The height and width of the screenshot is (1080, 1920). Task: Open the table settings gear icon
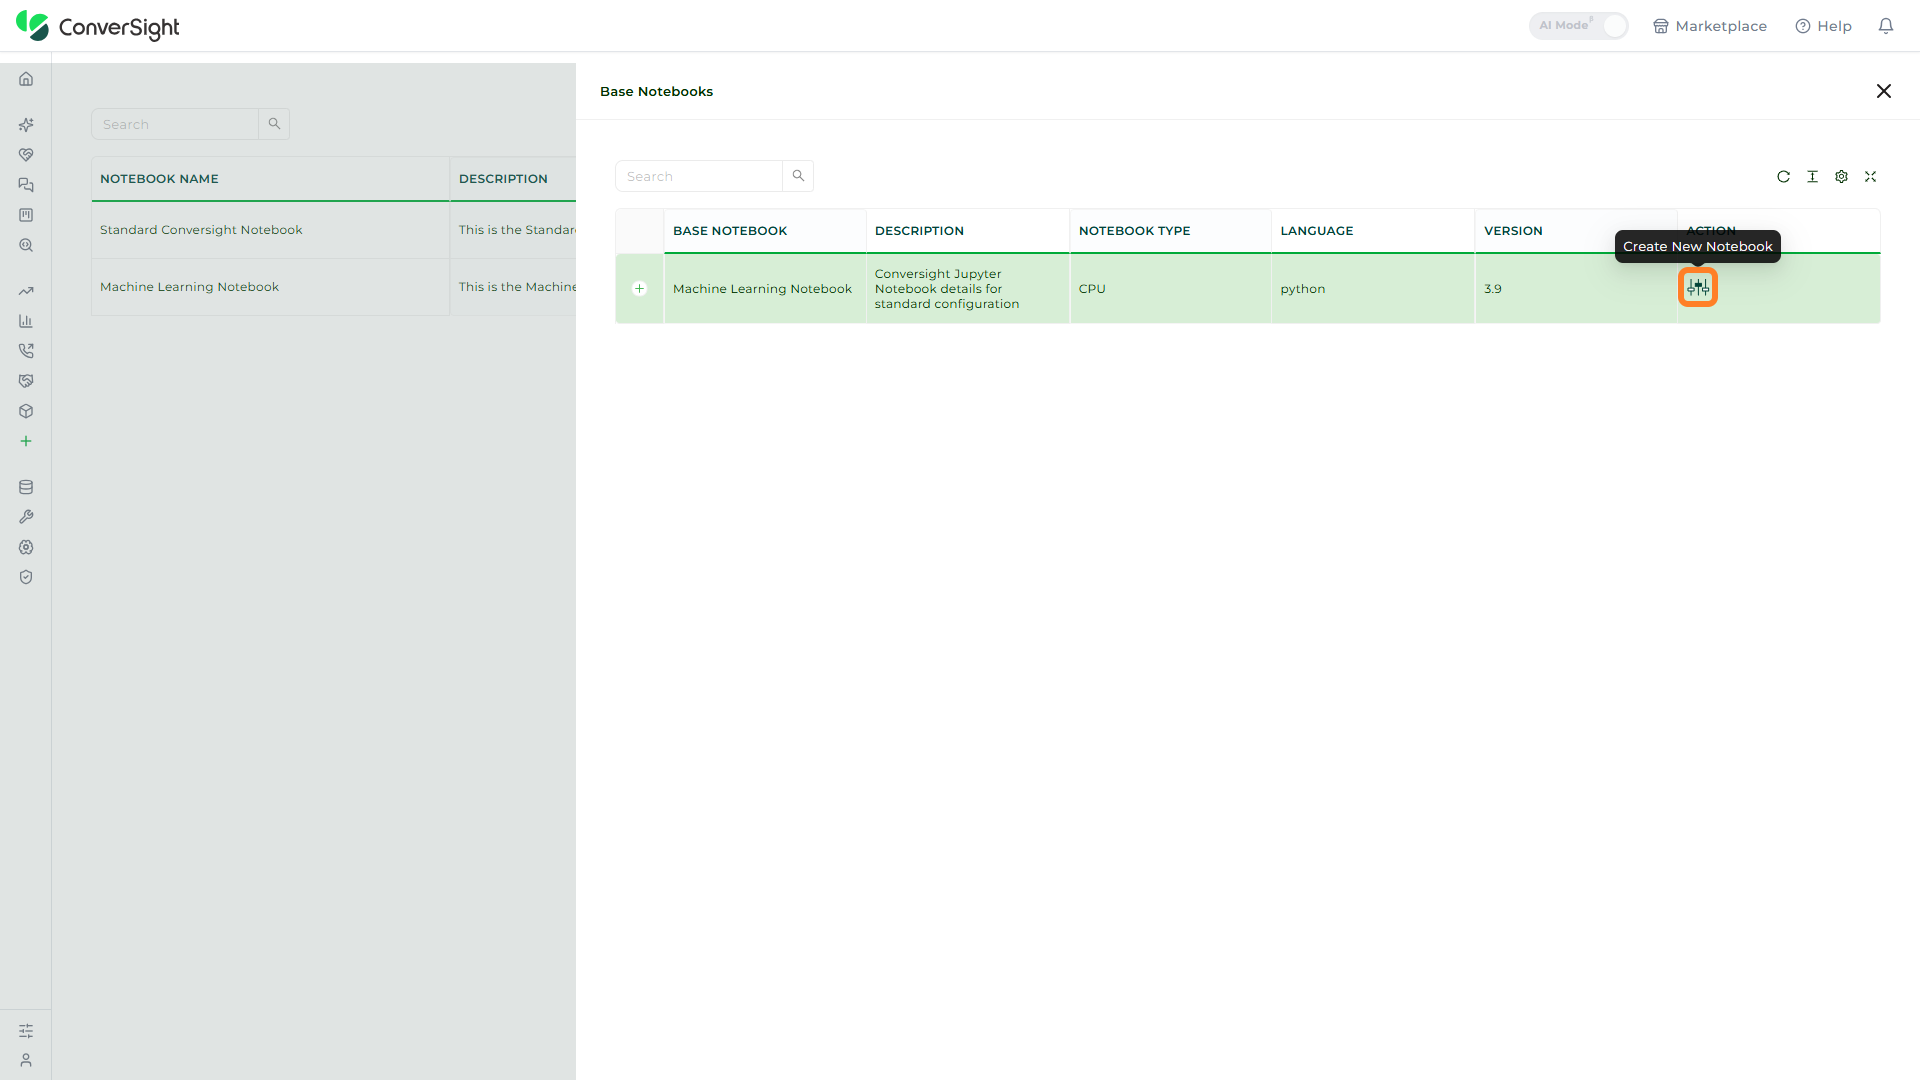[x=1841, y=177]
